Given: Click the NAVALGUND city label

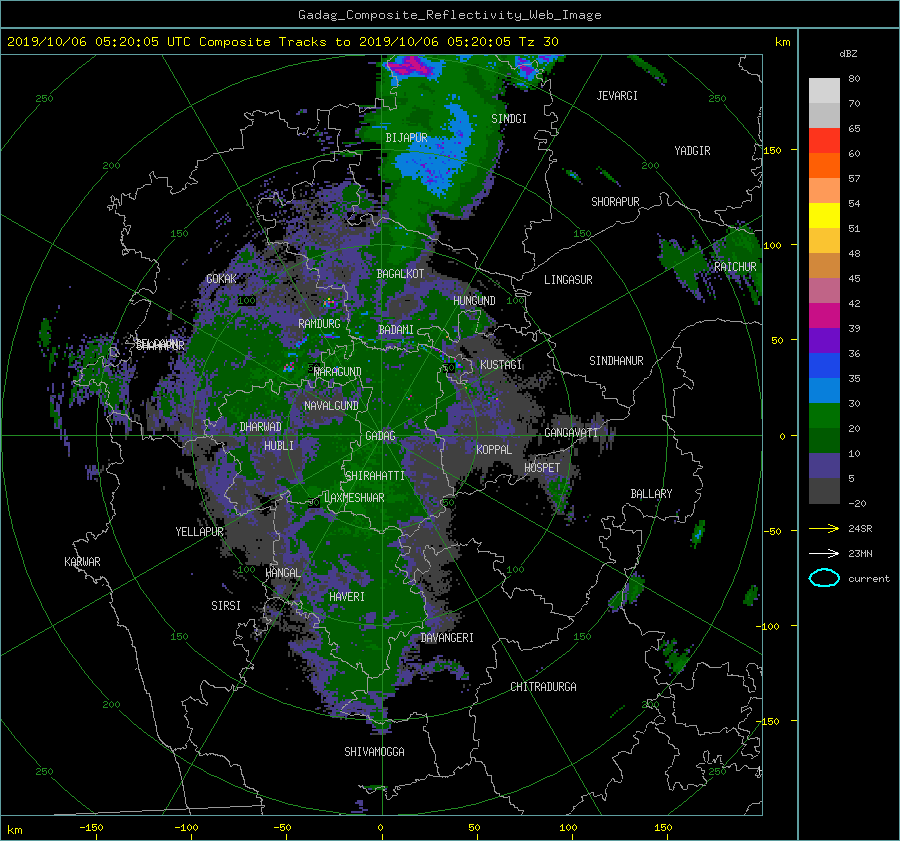Looking at the screenshot, I should coord(331,406).
